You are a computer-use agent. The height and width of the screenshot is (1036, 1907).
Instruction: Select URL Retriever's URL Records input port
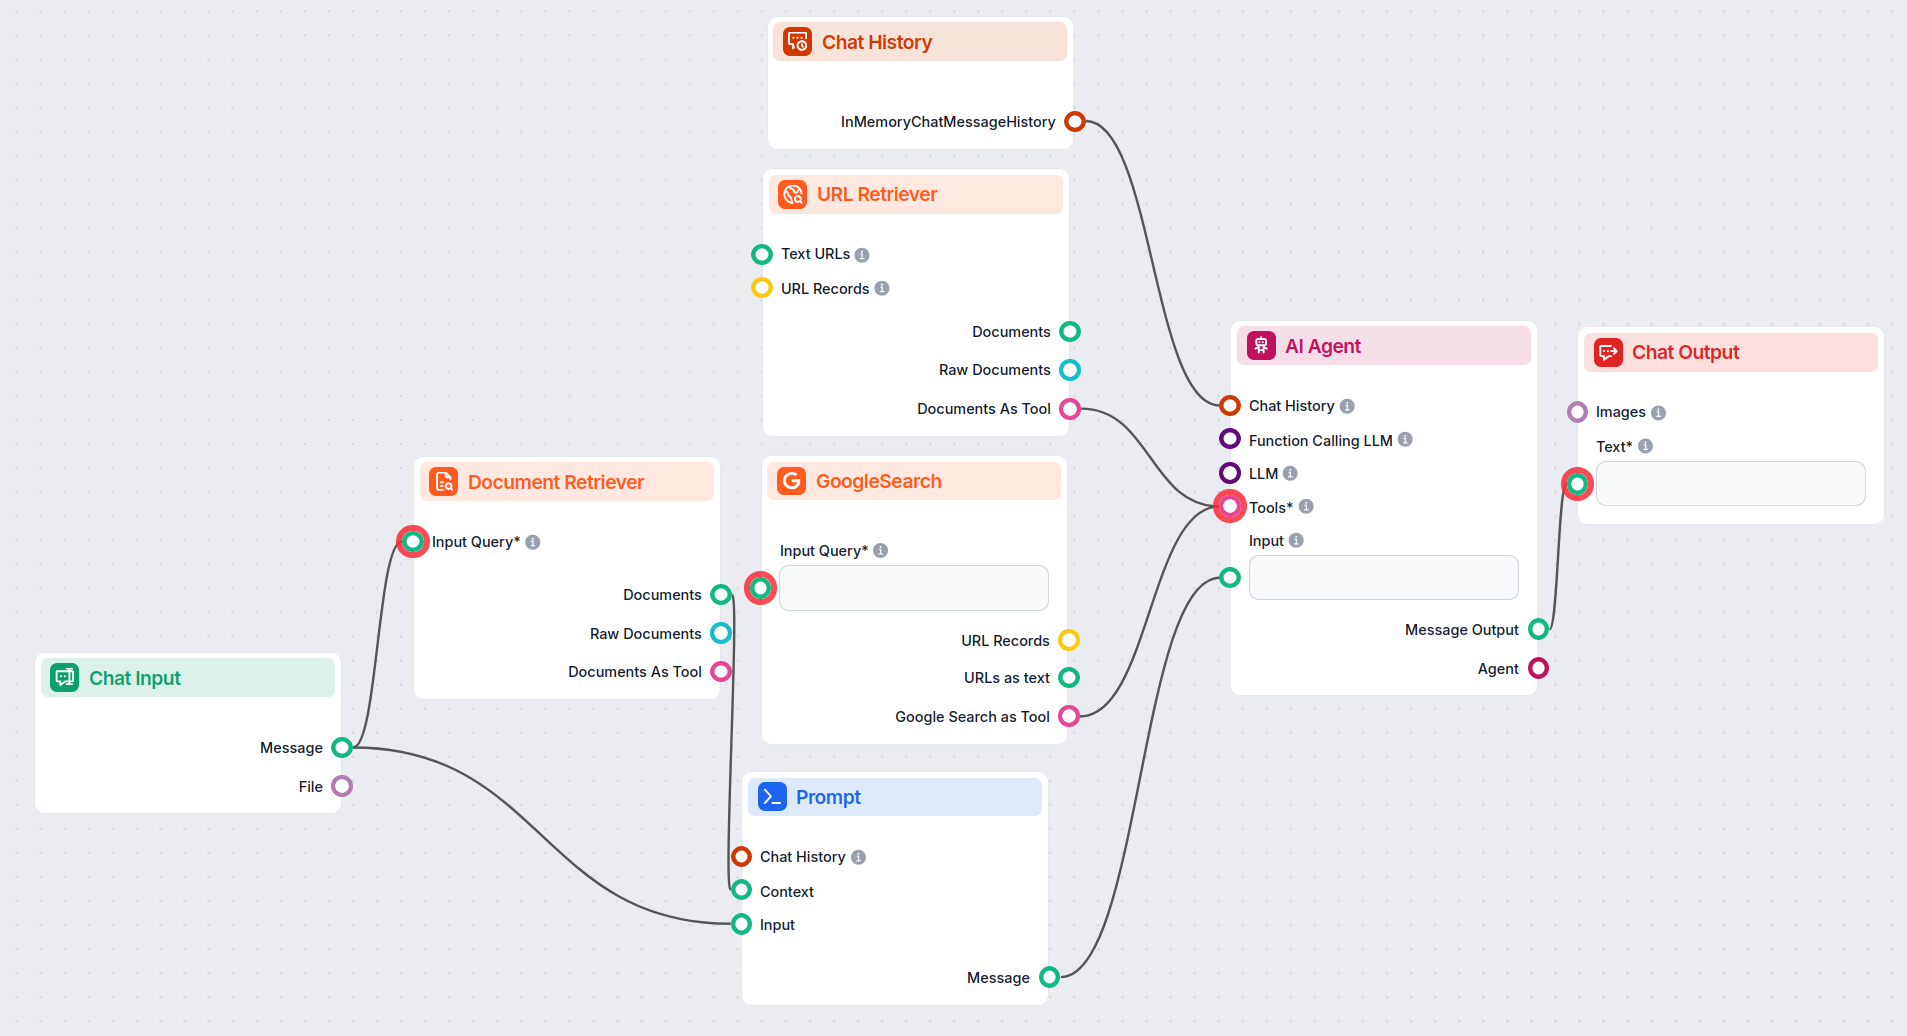tap(762, 288)
